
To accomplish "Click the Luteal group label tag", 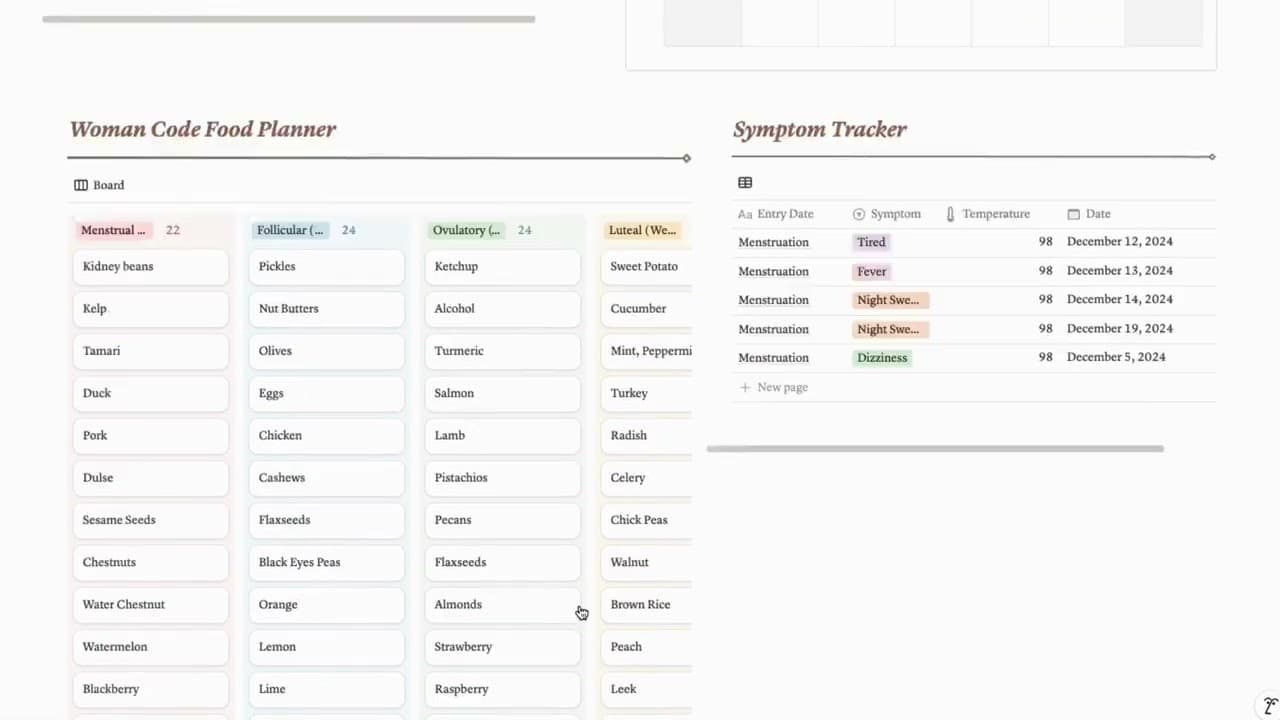I will point(643,230).
